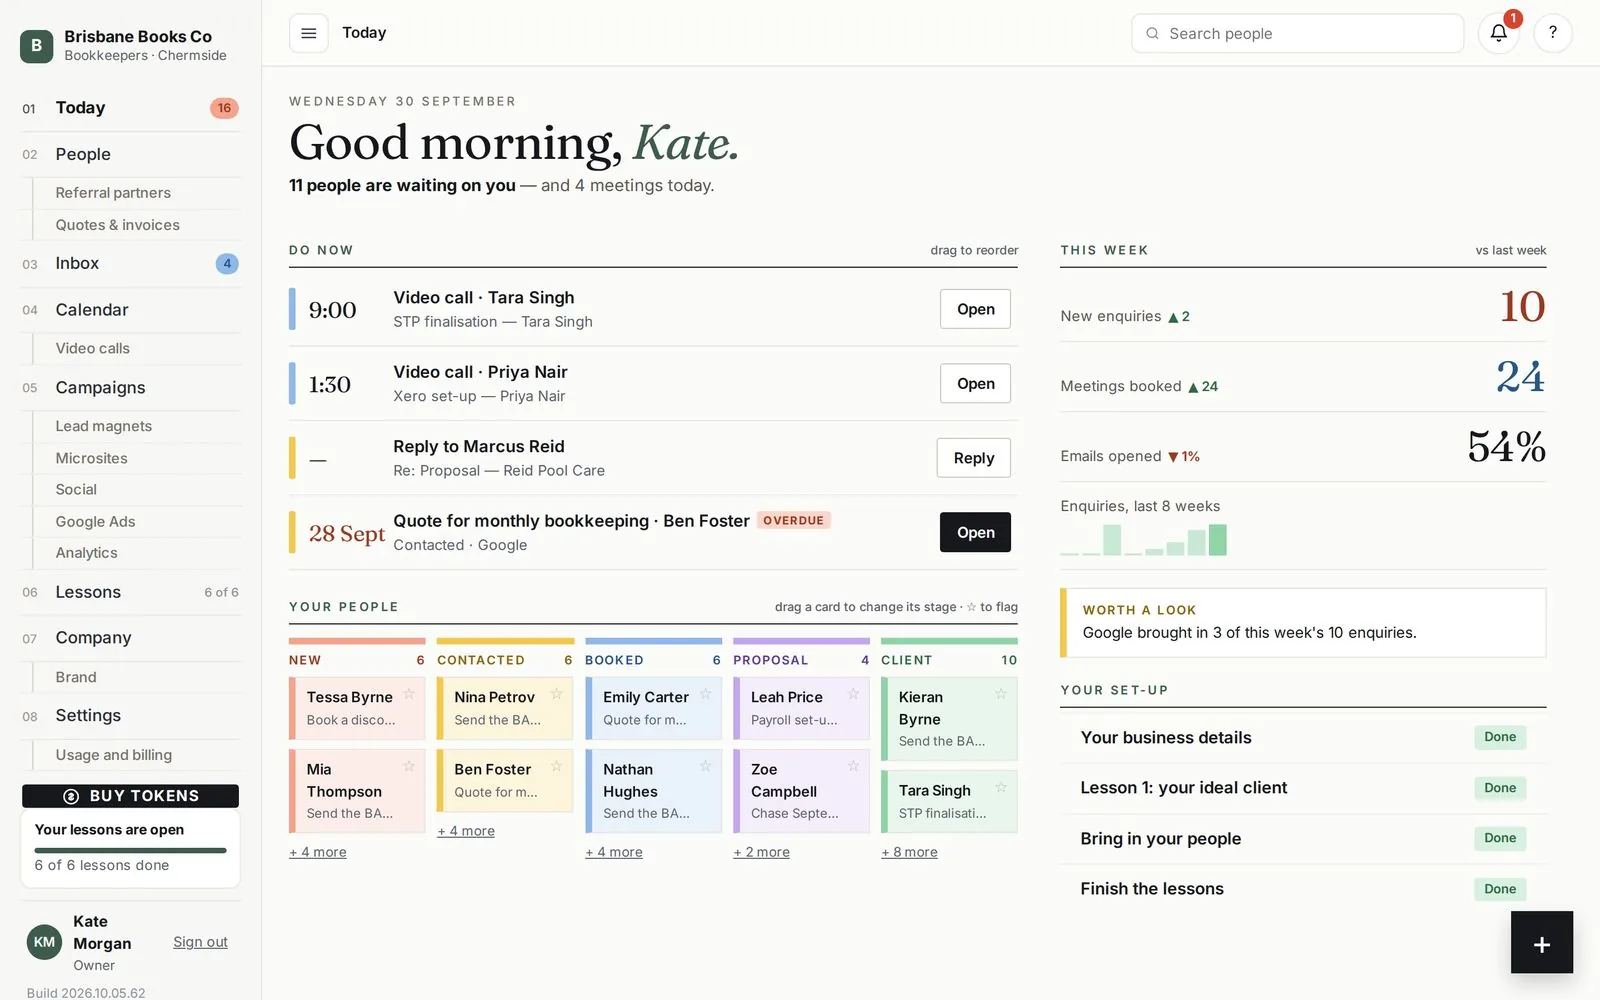Expand +2 more under Proposal
Viewport: 1600px width, 1000px height.
click(x=761, y=852)
